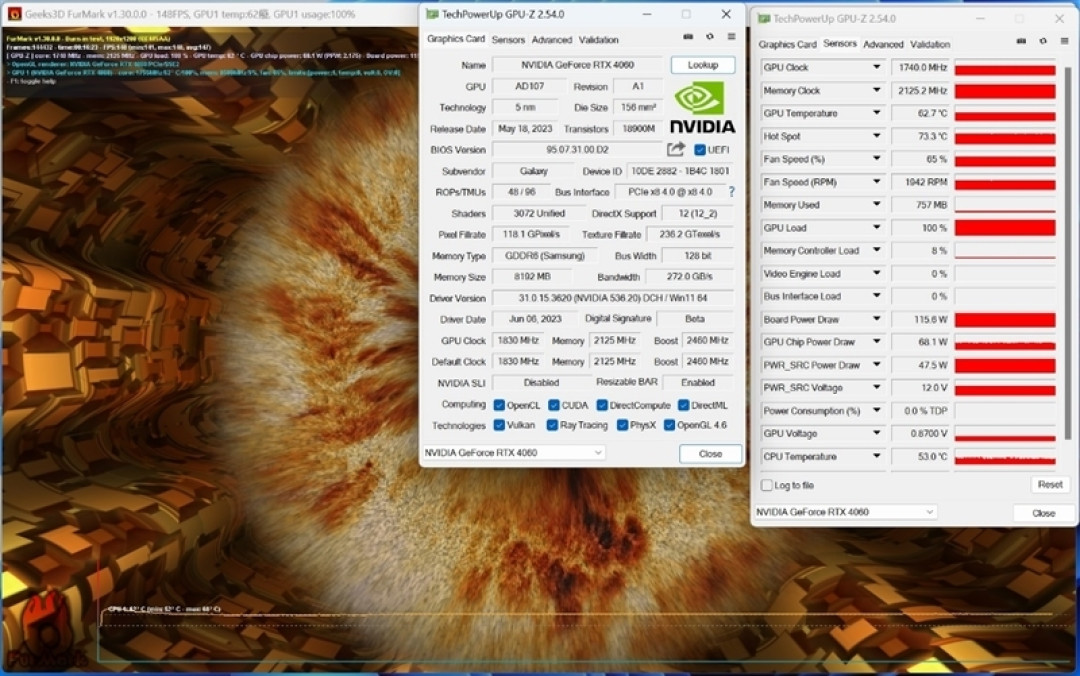Open the Board Power Draw dropdown
The image size is (1080, 676).
point(876,319)
